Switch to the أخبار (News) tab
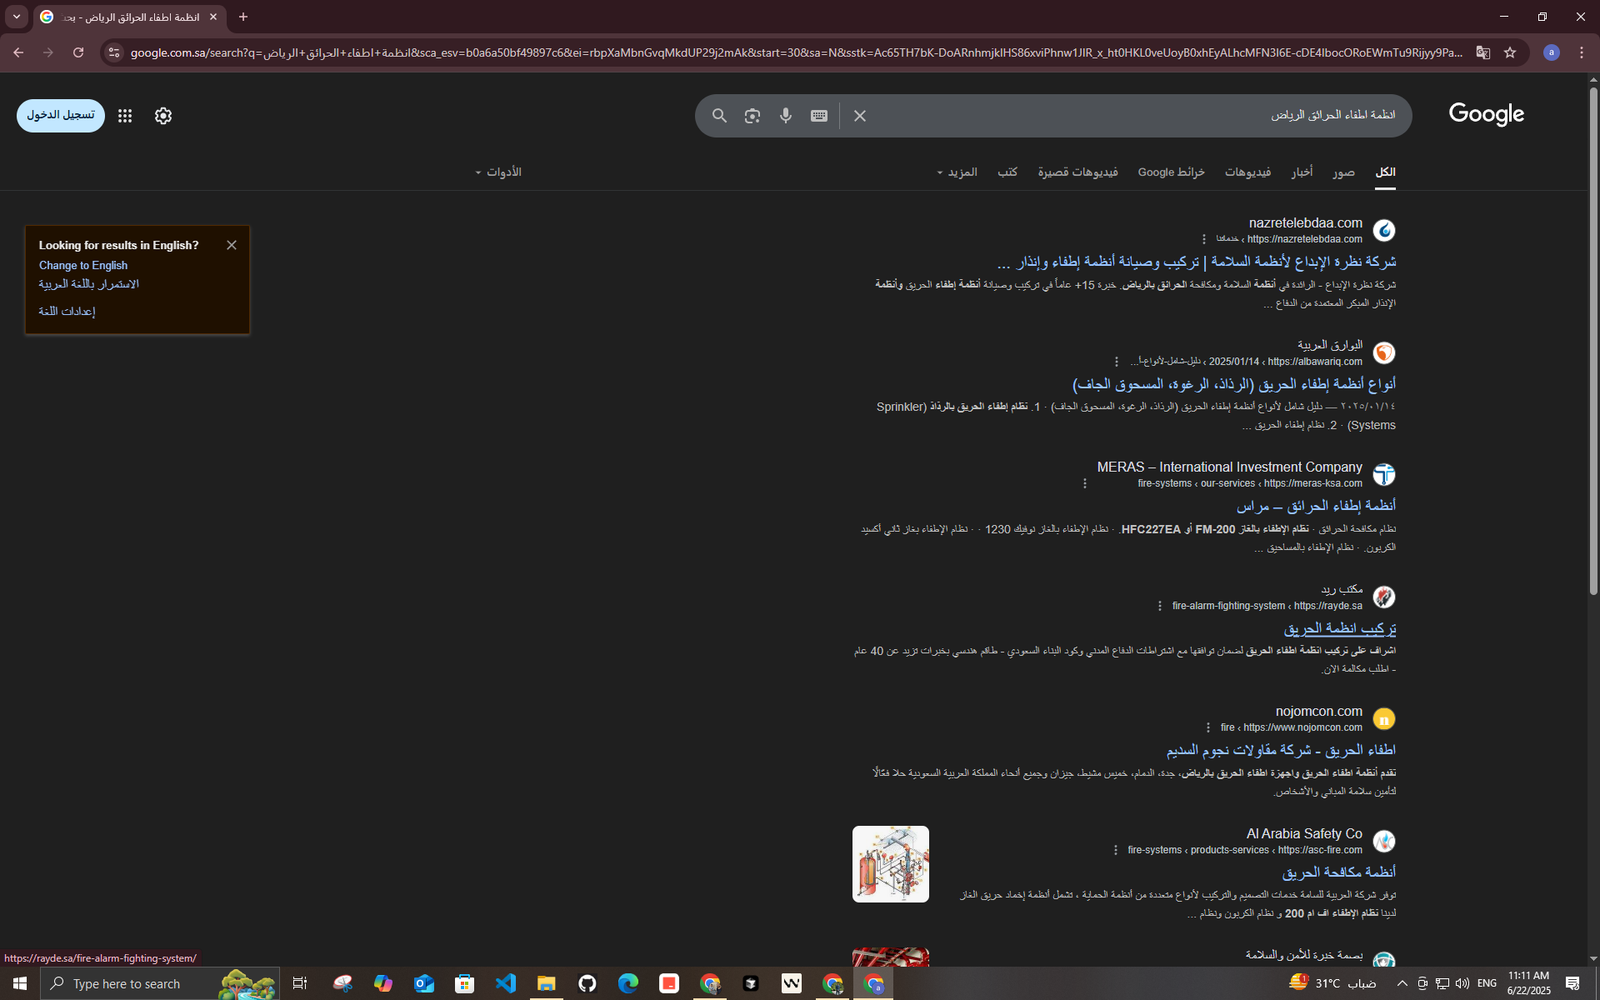The image size is (1600, 1000). click(1302, 172)
